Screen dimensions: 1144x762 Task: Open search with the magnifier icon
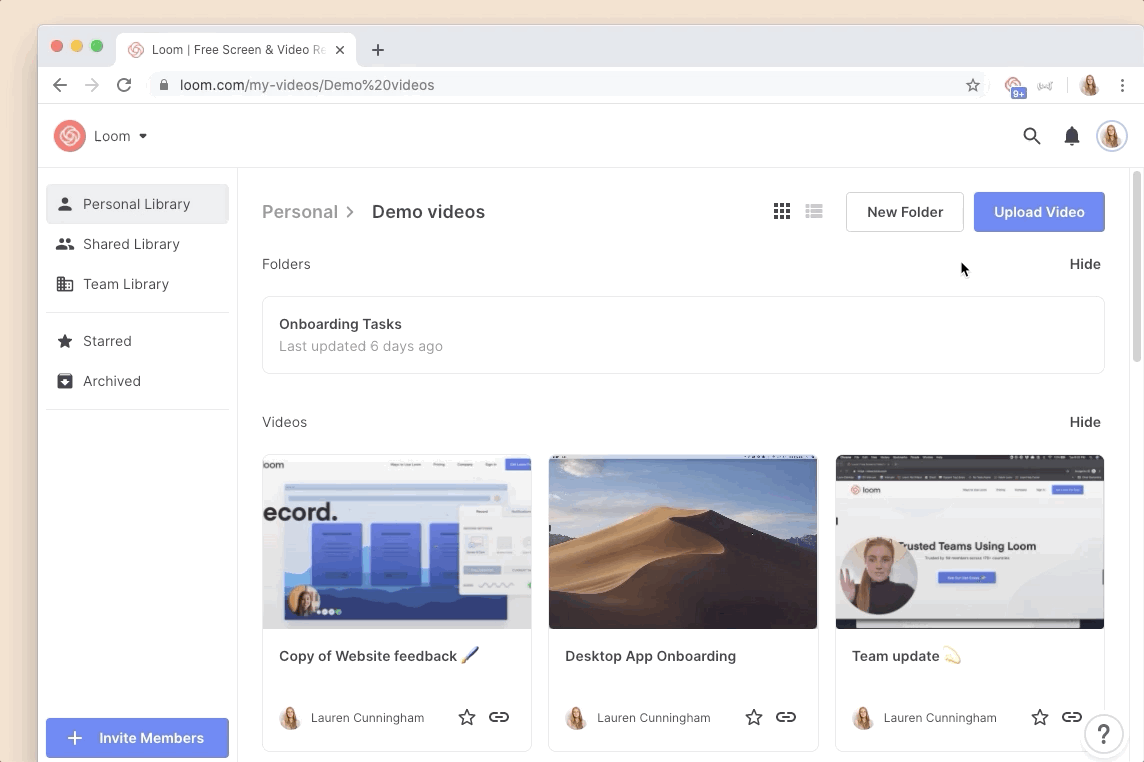click(x=1031, y=136)
